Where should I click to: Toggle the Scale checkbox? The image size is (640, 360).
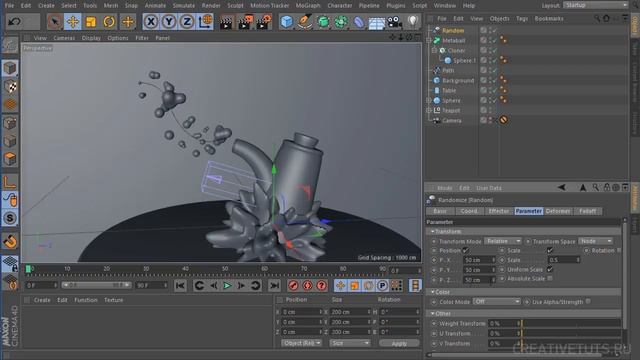[550, 250]
